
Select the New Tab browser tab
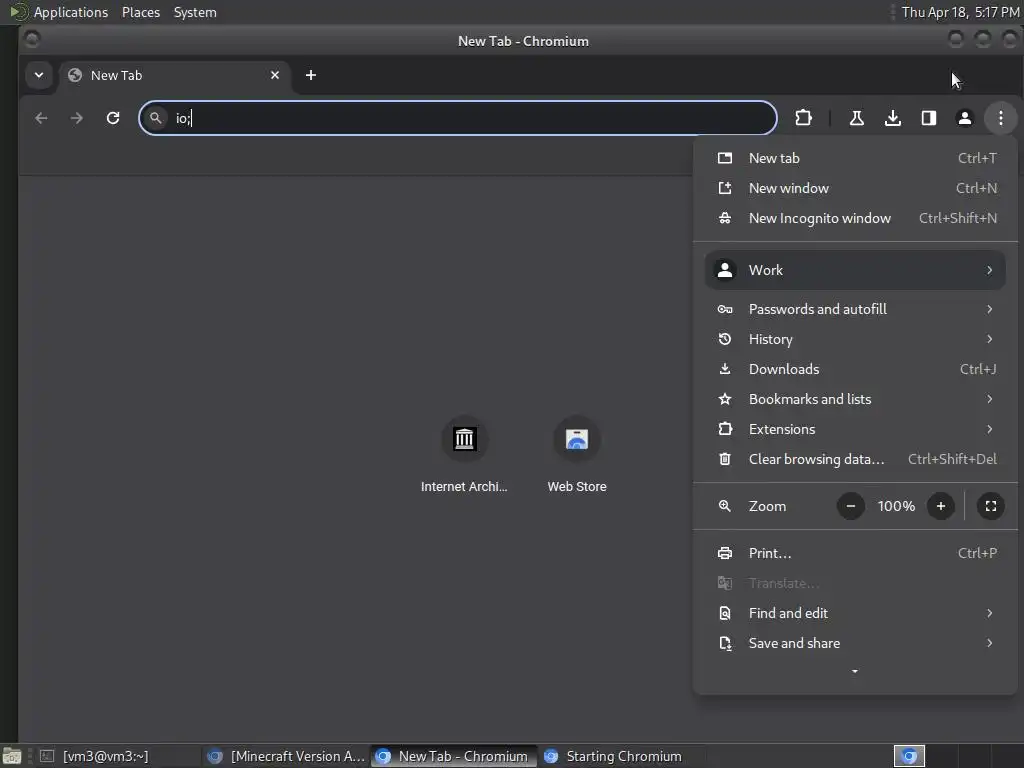pyautogui.click(x=175, y=75)
